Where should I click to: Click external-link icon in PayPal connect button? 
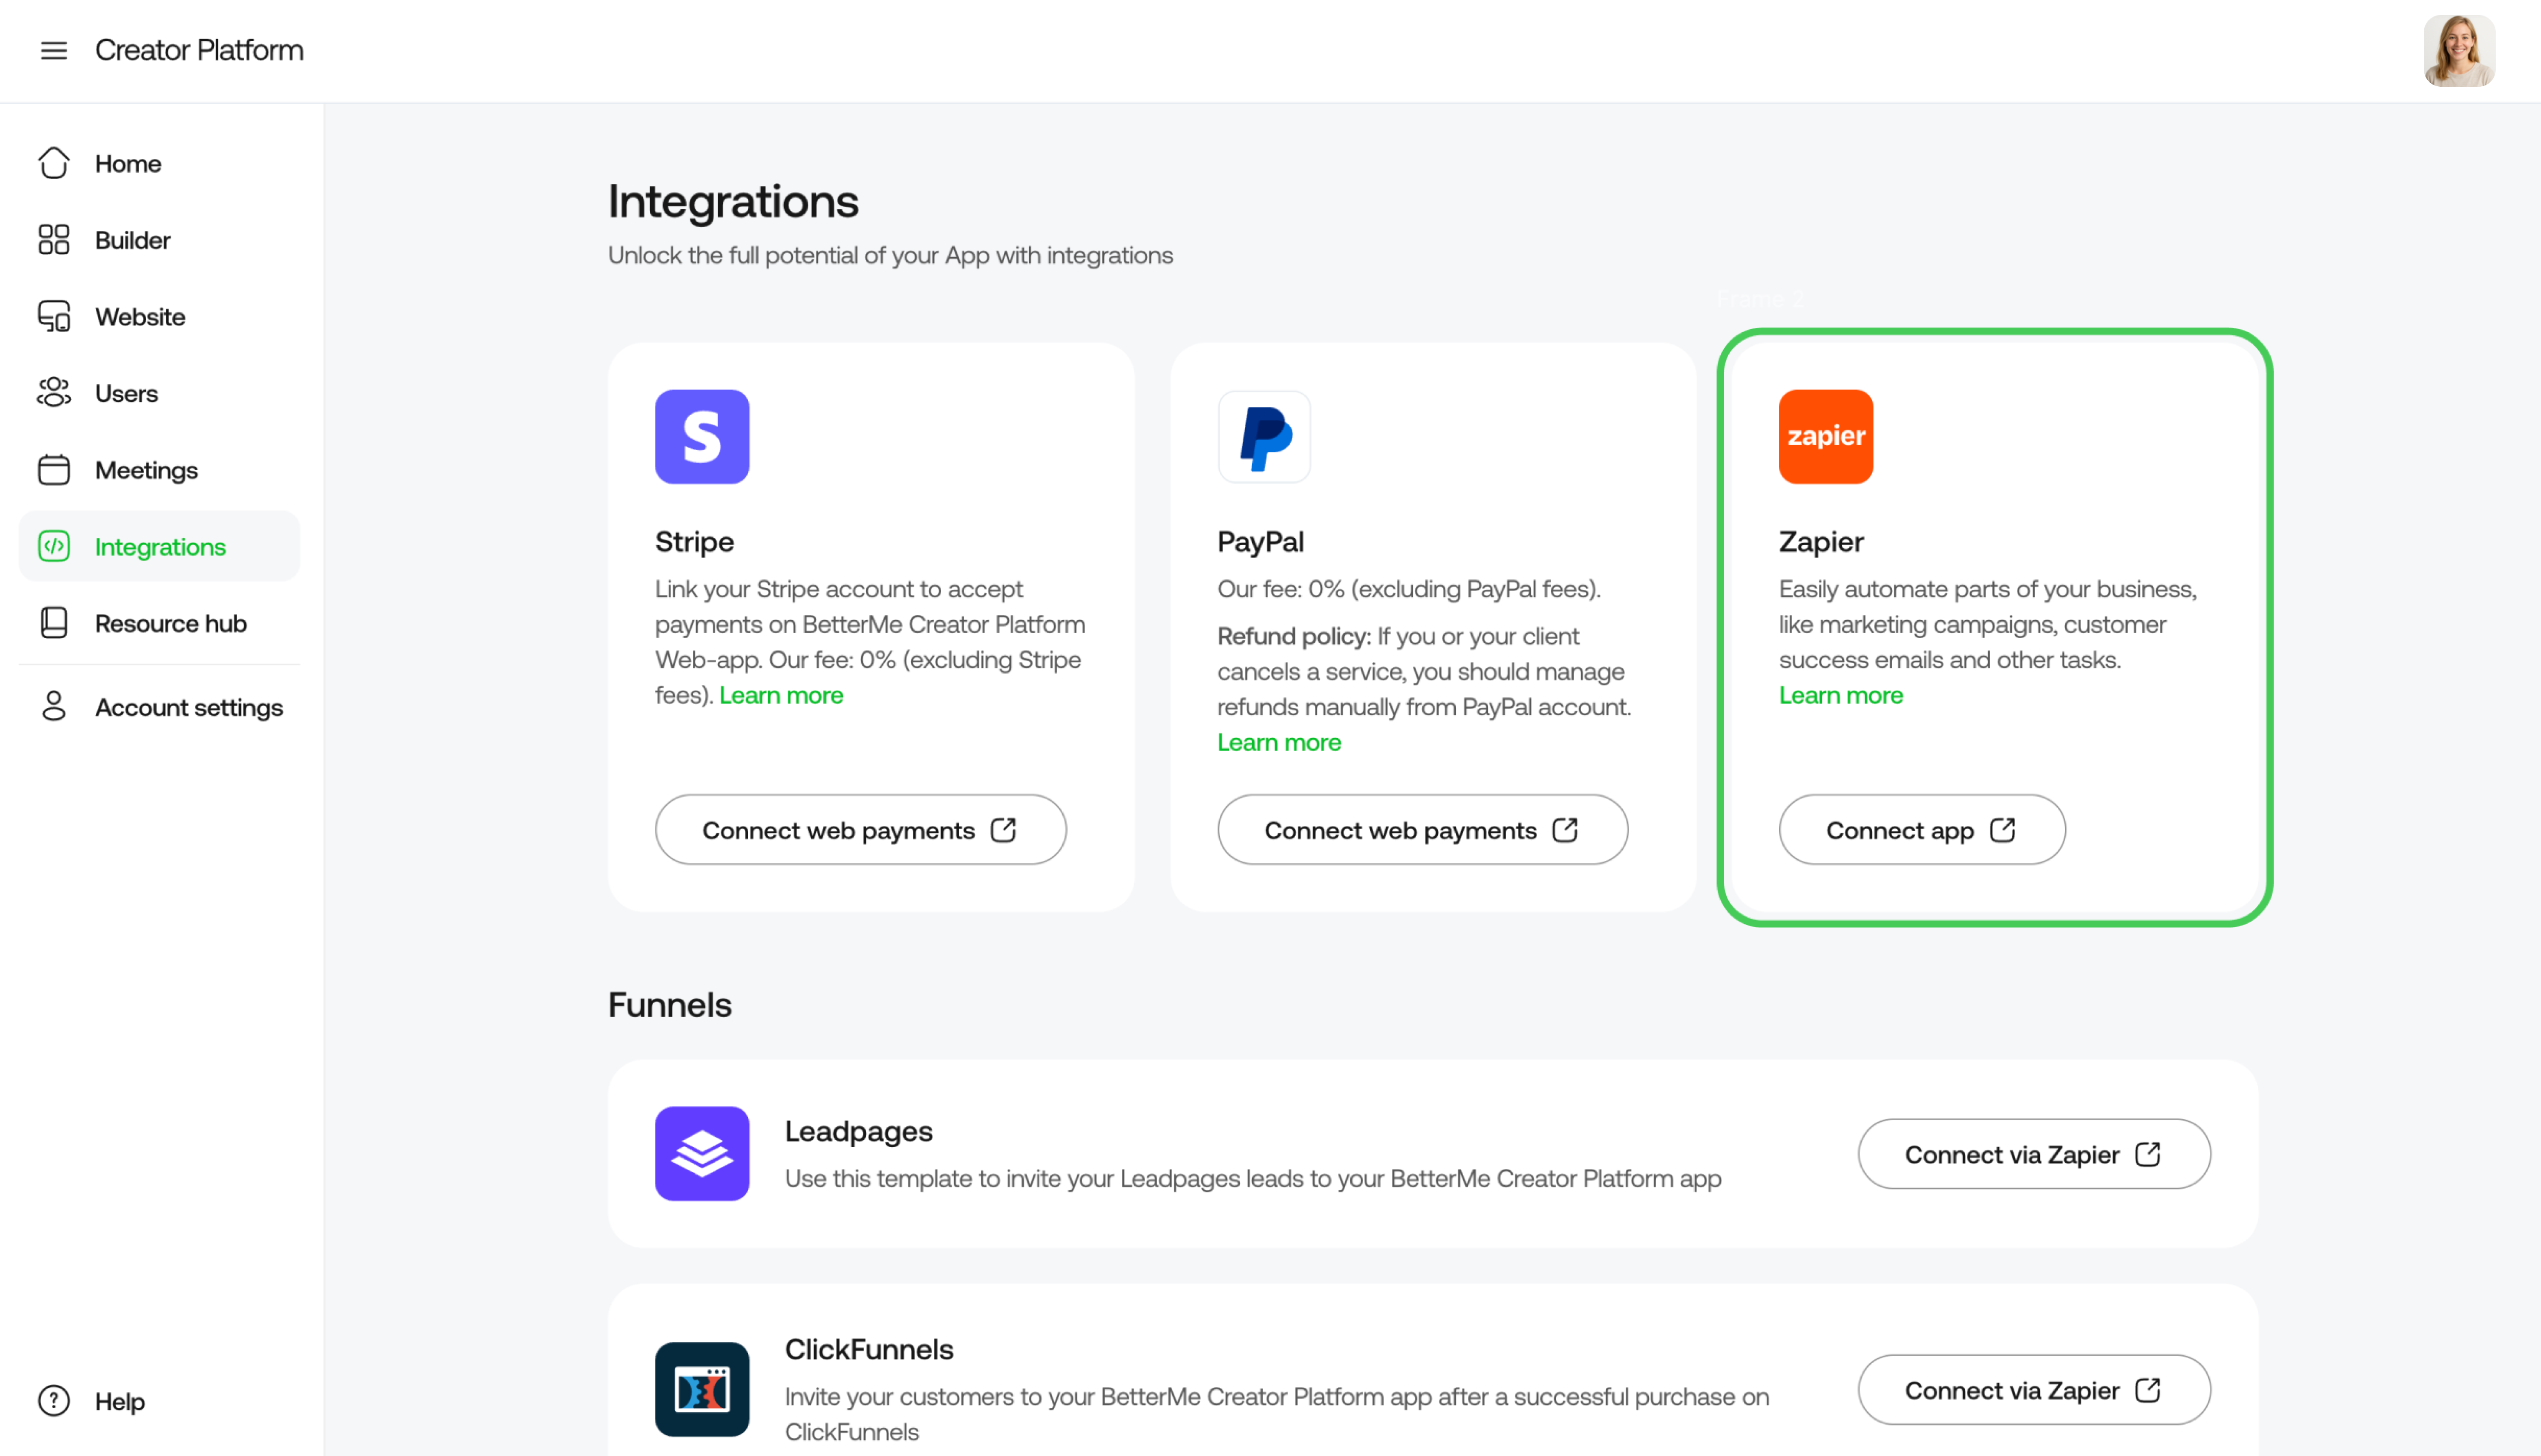tap(1565, 830)
